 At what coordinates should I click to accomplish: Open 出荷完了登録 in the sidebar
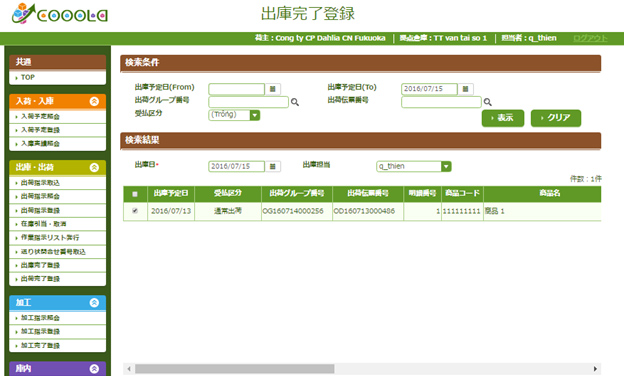click(58, 279)
